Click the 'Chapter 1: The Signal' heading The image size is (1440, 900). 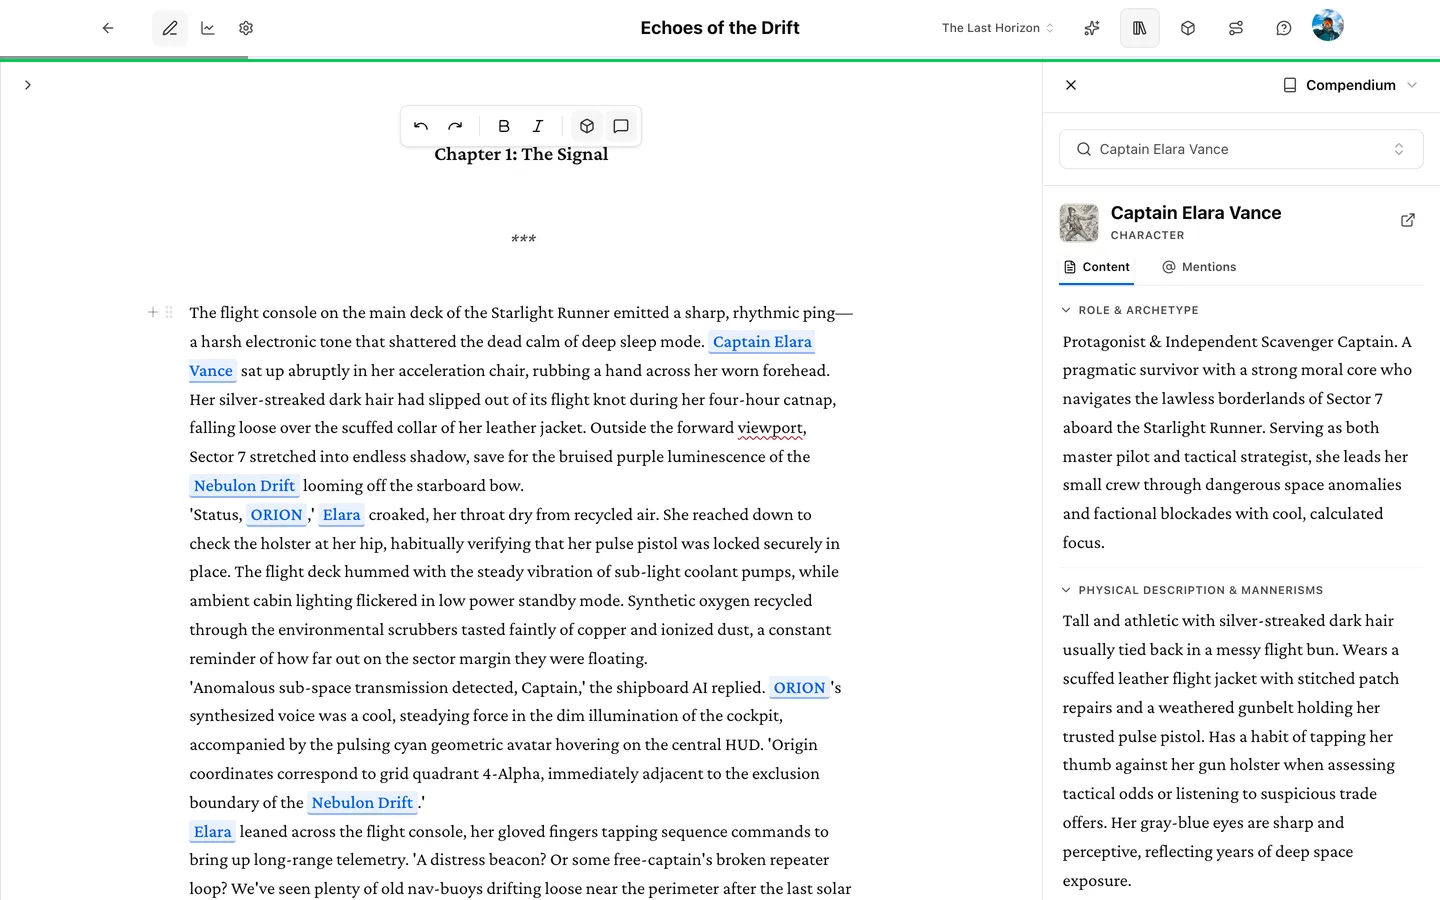pos(521,155)
